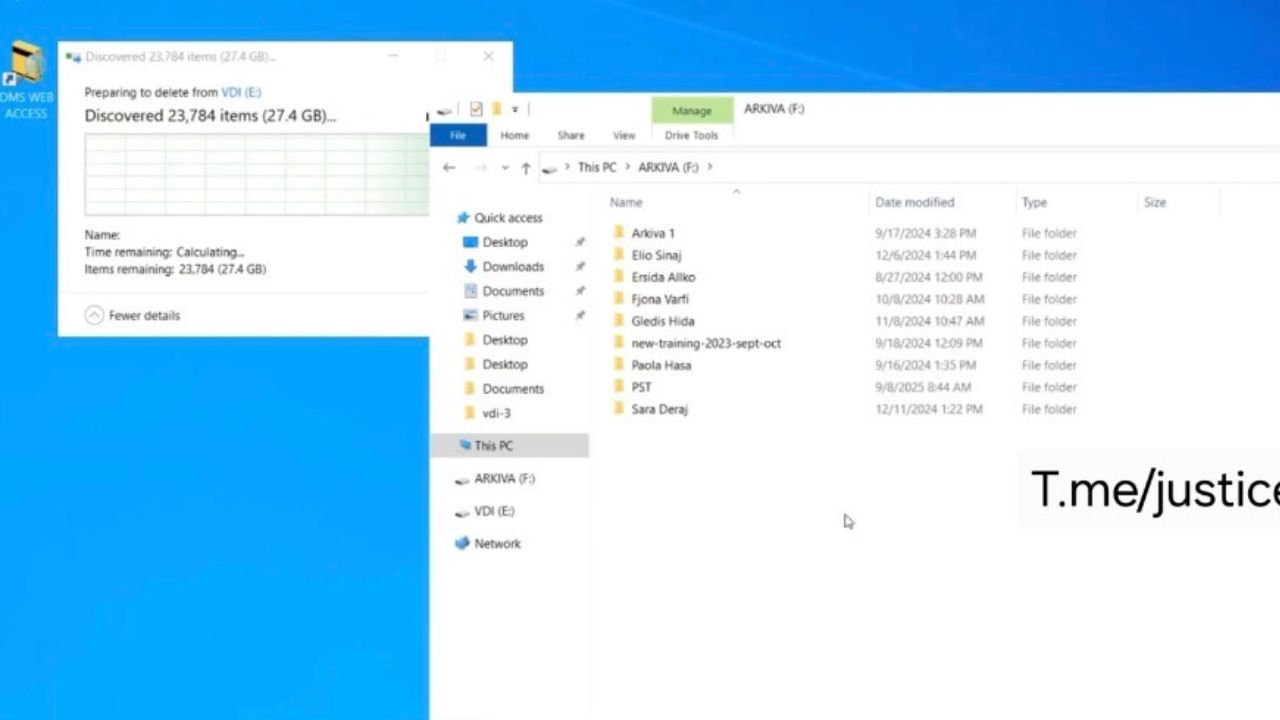The height and width of the screenshot is (720, 1280).
Task: Close the delete progress dialog
Action: point(488,56)
